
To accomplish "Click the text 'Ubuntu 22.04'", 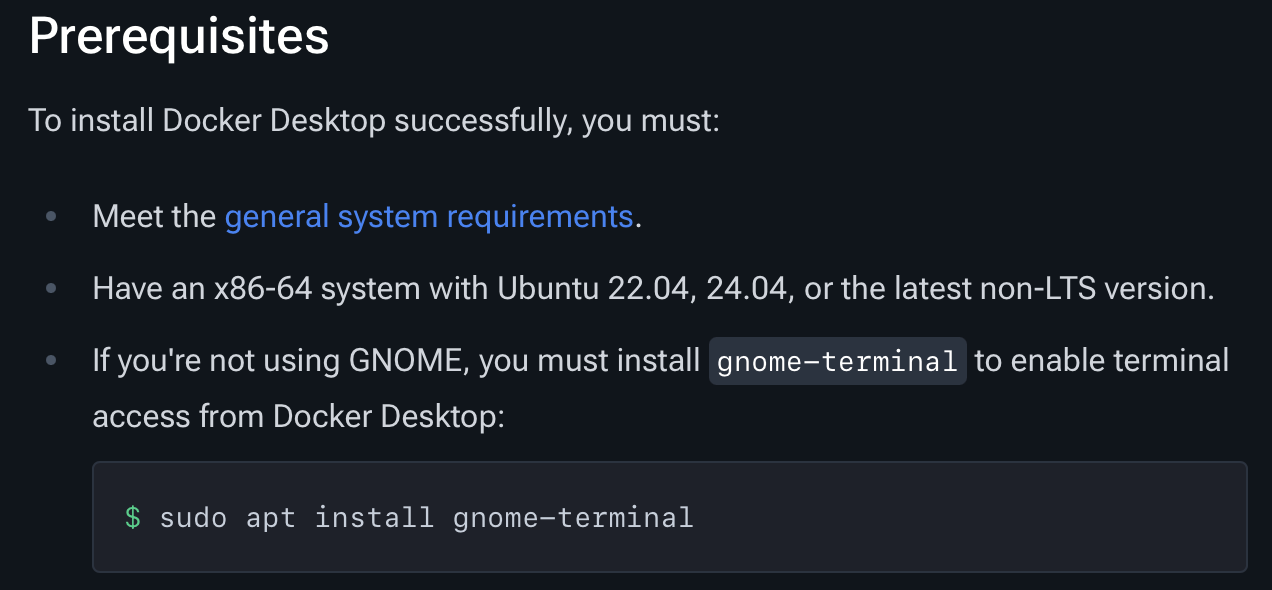I will click(596, 289).
